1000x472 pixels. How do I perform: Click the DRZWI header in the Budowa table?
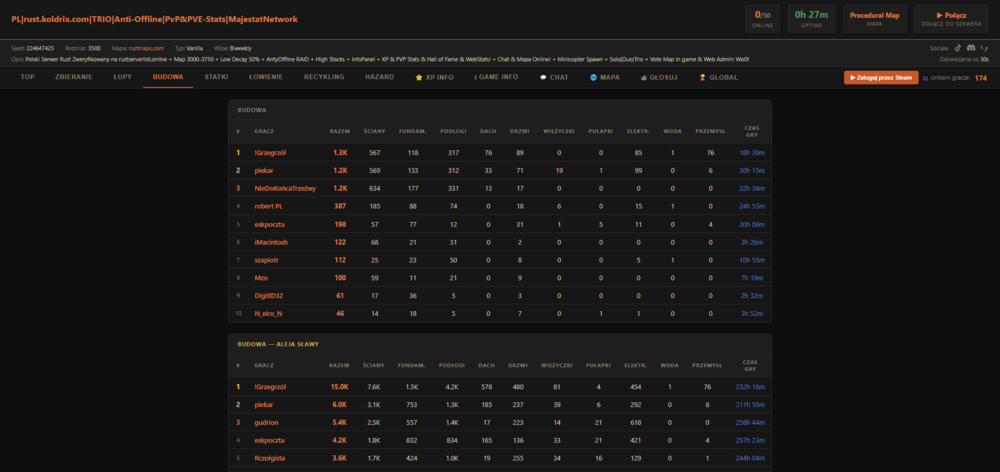(520, 131)
